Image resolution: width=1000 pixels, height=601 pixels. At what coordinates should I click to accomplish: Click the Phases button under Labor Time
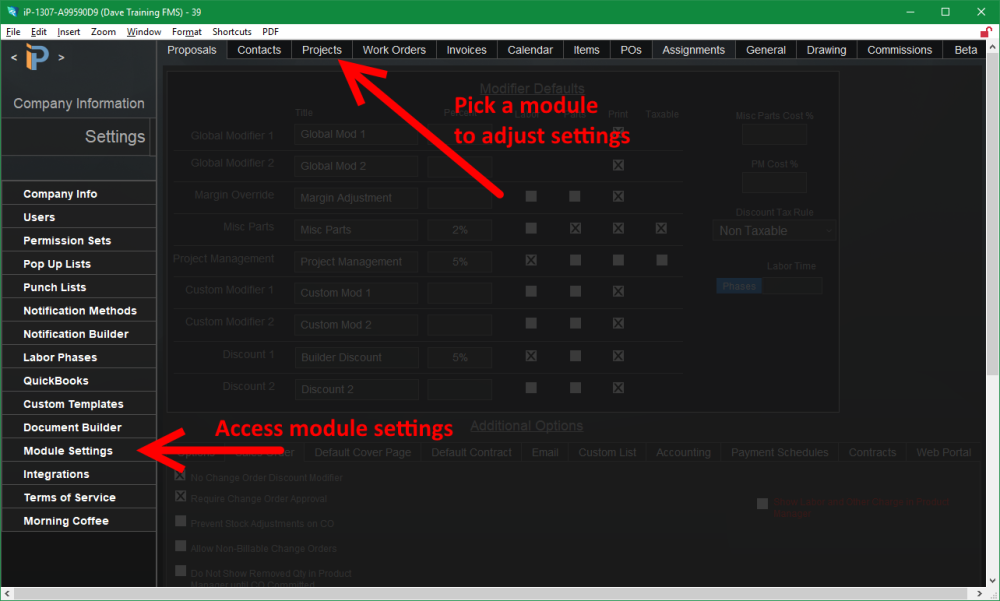738,285
